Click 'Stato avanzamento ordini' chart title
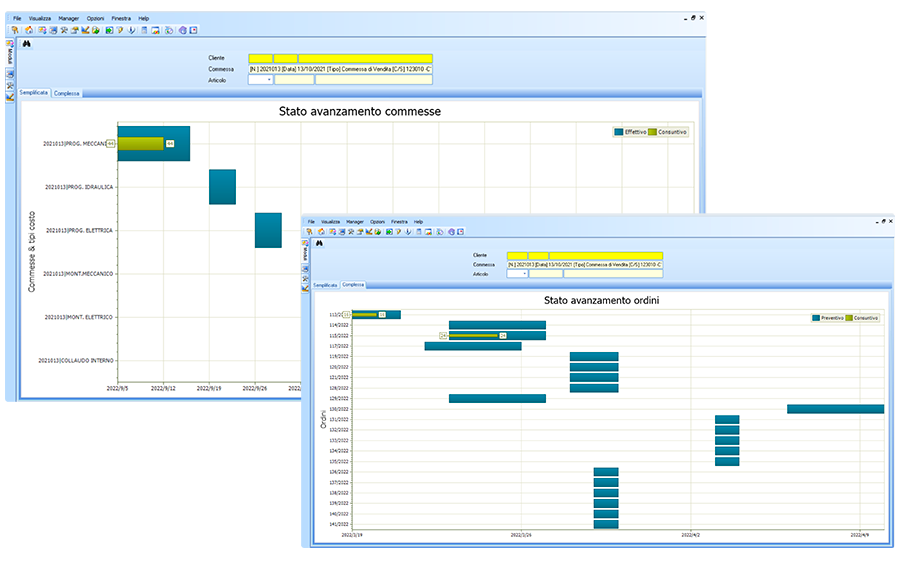900x563 pixels. [602, 300]
